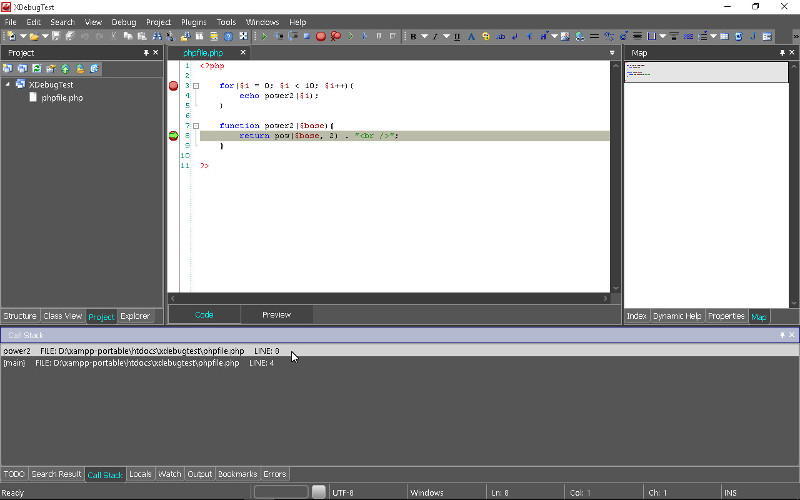Click the INS status bar indicator
This screenshot has width=800, height=500.
point(730,493)
